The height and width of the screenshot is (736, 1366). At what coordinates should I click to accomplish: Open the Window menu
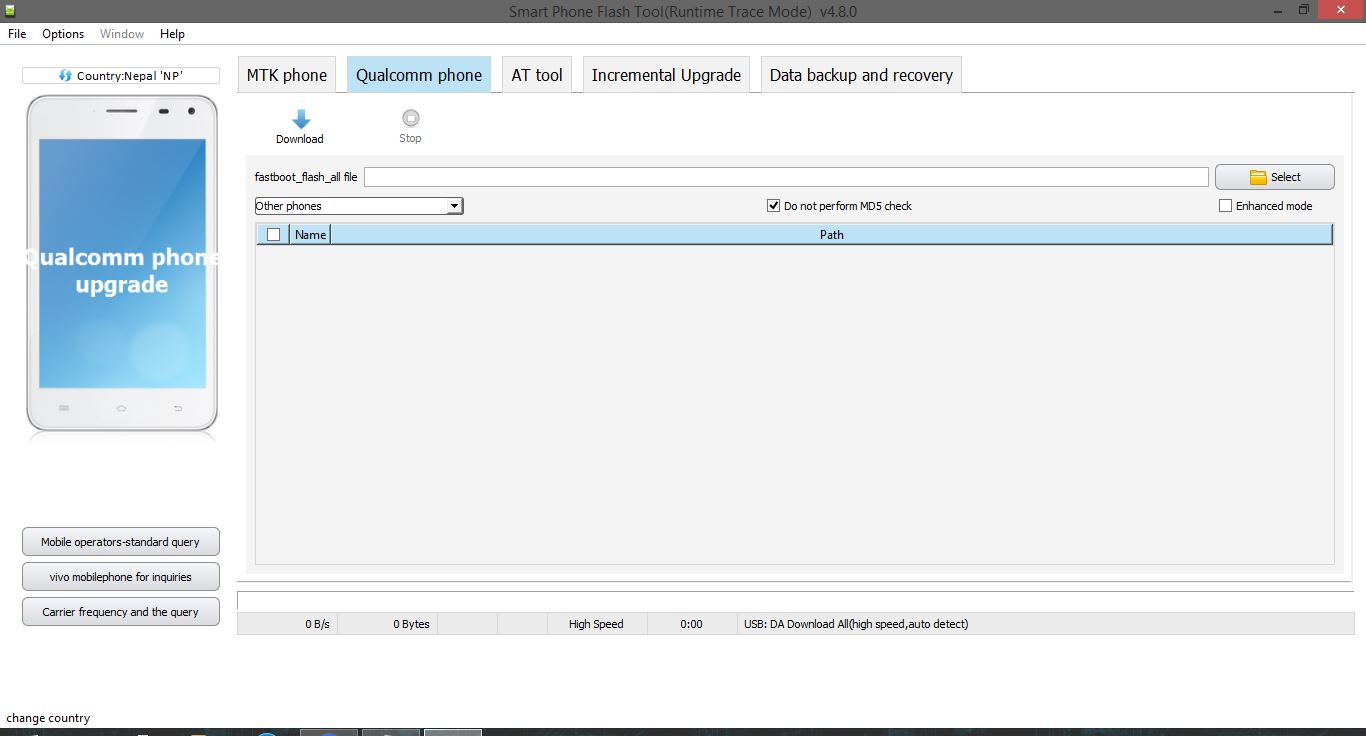(x=121, y=33)
